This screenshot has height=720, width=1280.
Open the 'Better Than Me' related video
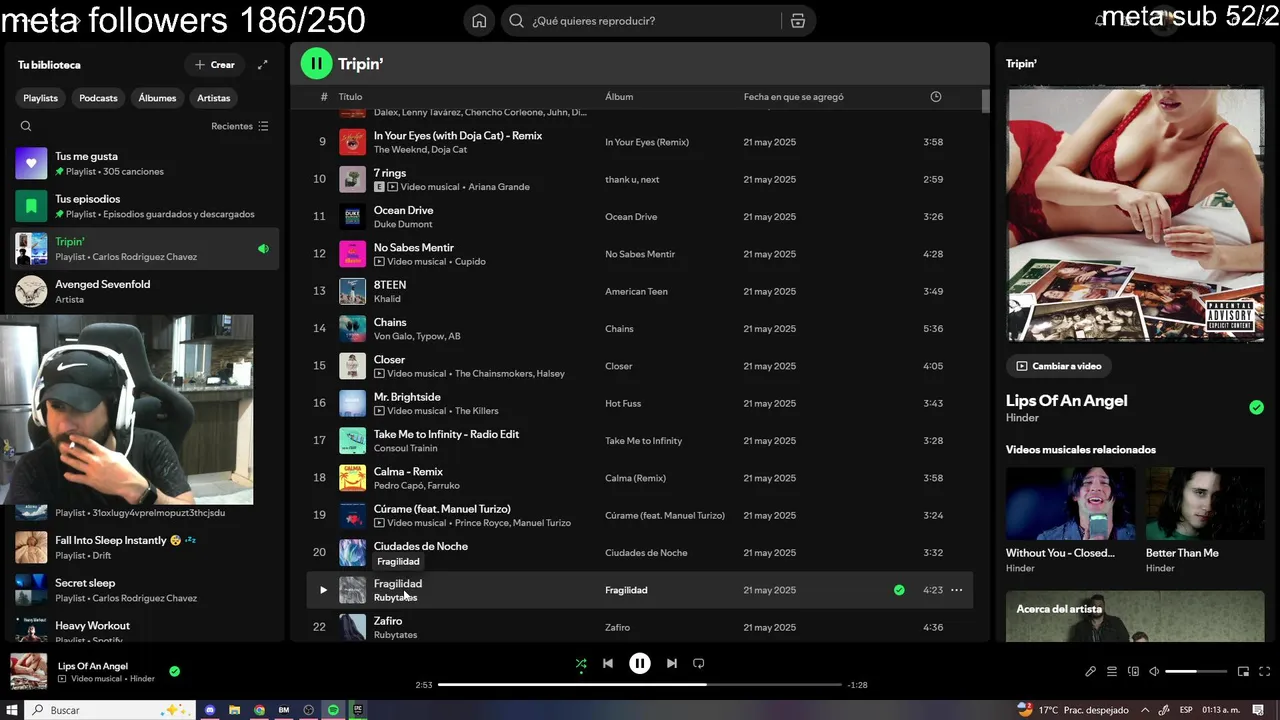[1205, 521]
